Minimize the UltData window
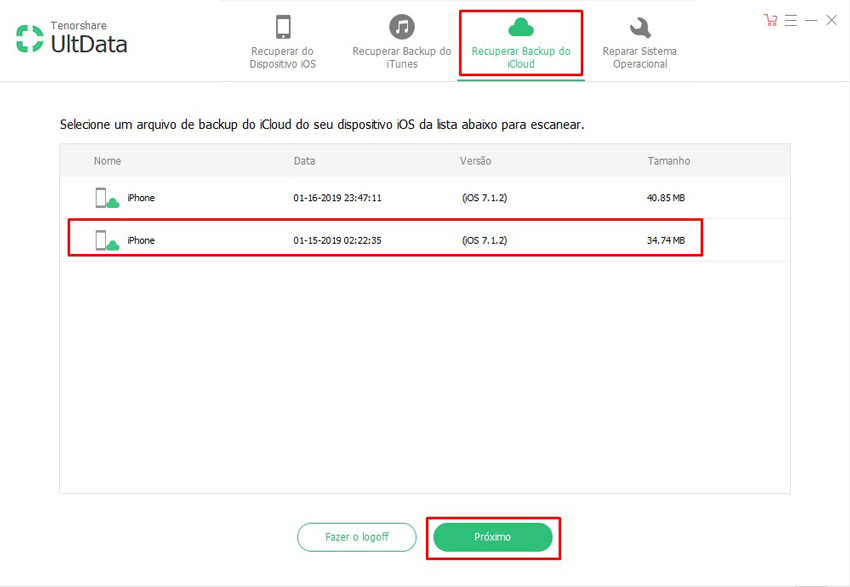 (811, 21)
